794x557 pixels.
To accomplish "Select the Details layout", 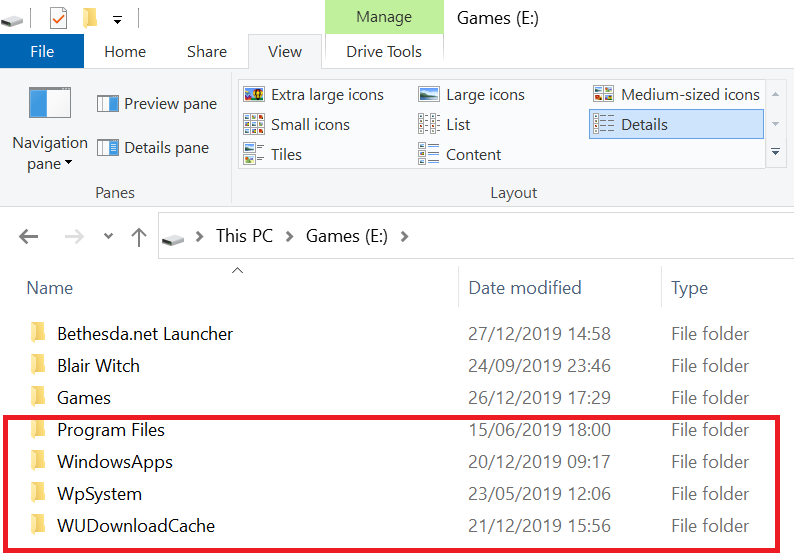I will tap(677, 125).
